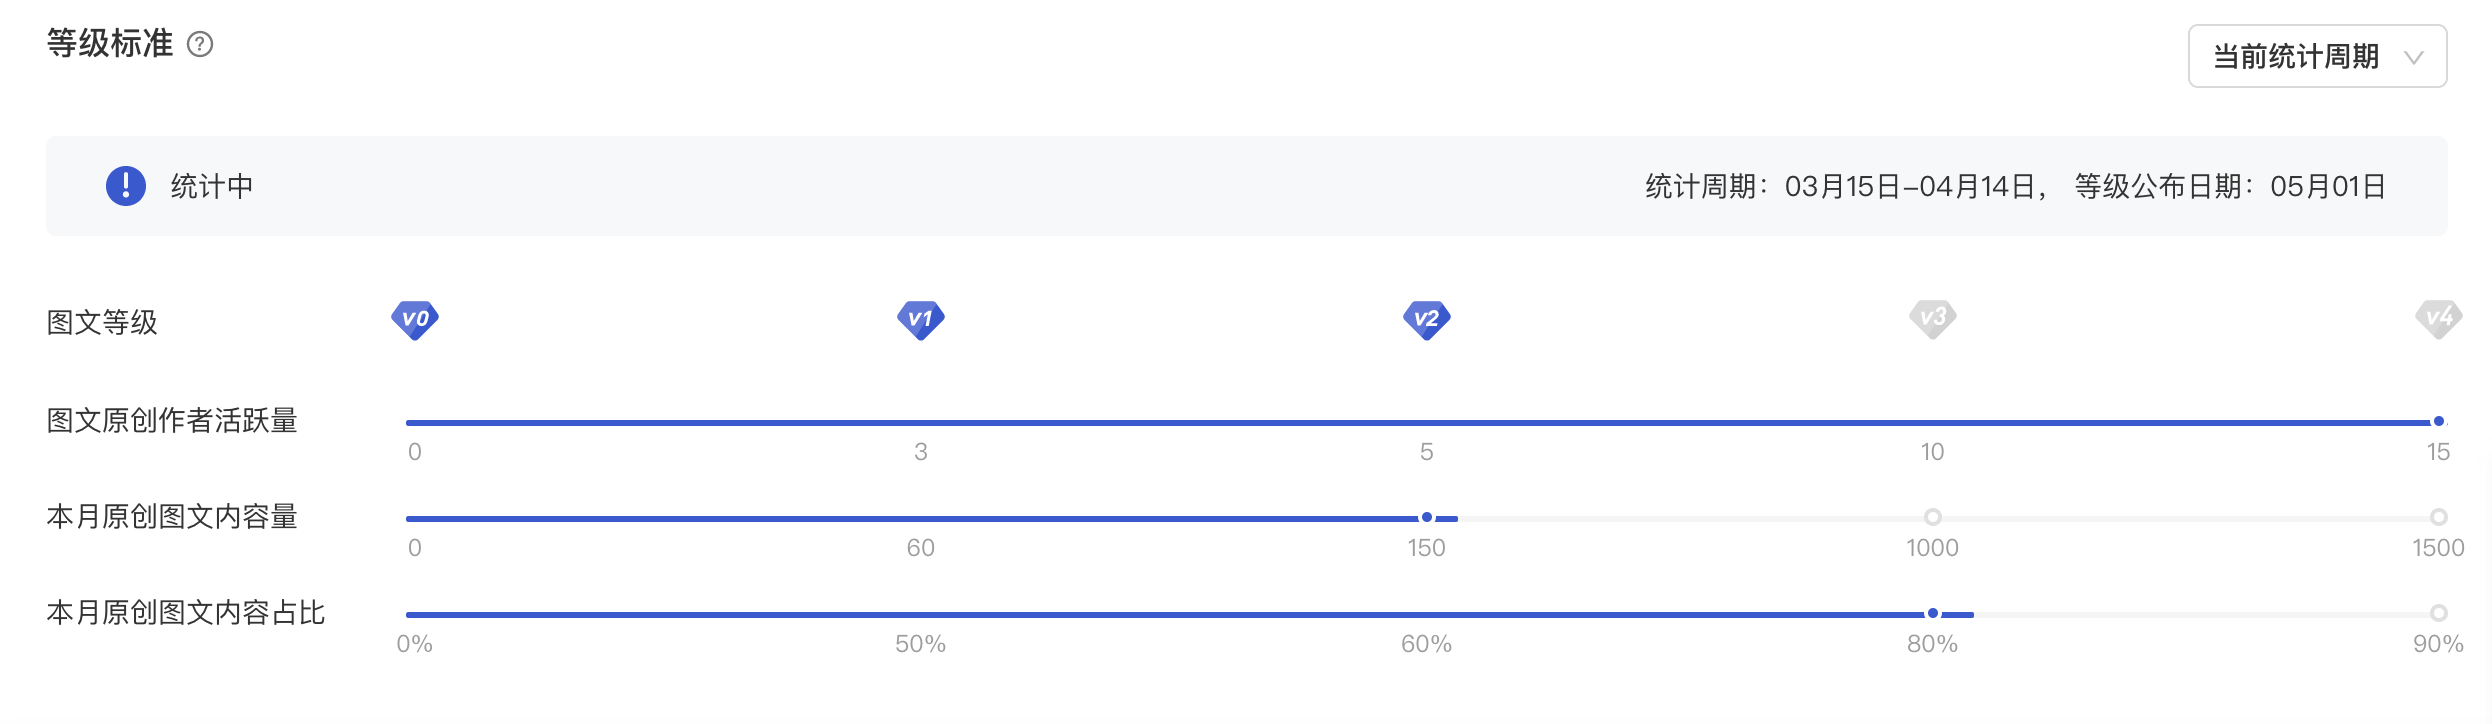Click the greyed V3 level badge
This screenshot has height=724, width=2492.
[1933, 319]
